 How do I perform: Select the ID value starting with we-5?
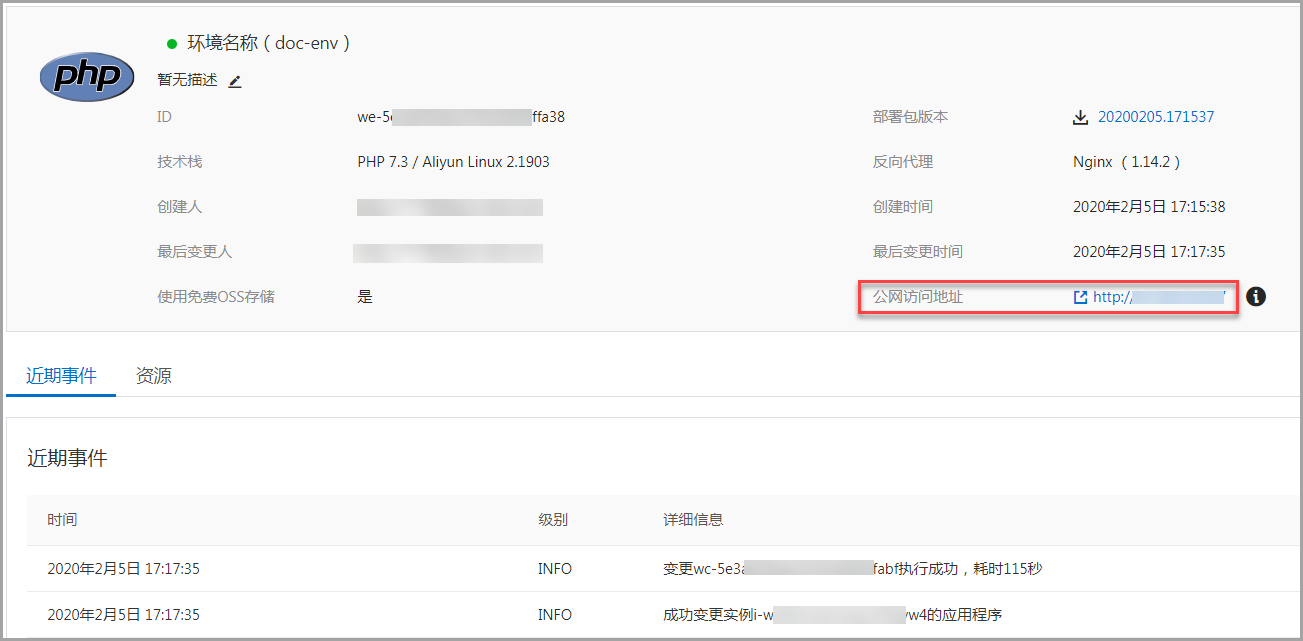click(x=461, y=117)
